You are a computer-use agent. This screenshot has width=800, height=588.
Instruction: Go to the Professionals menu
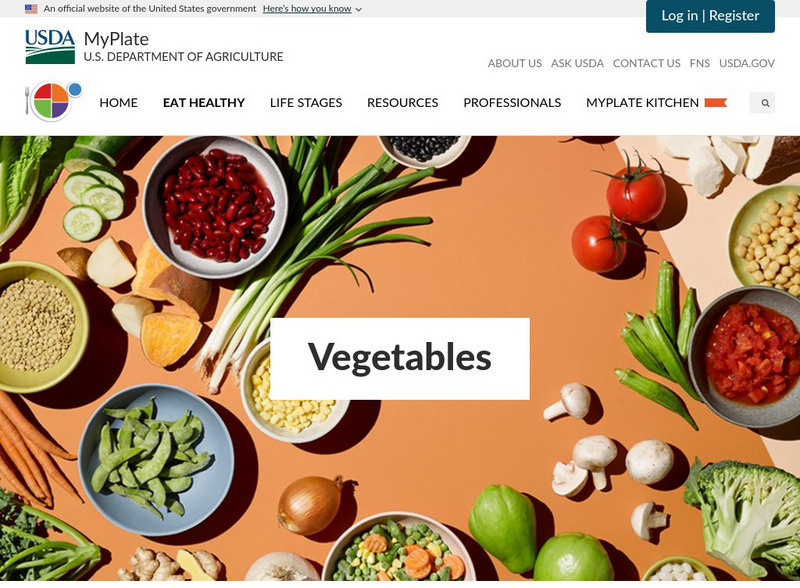tap(512, 103)
